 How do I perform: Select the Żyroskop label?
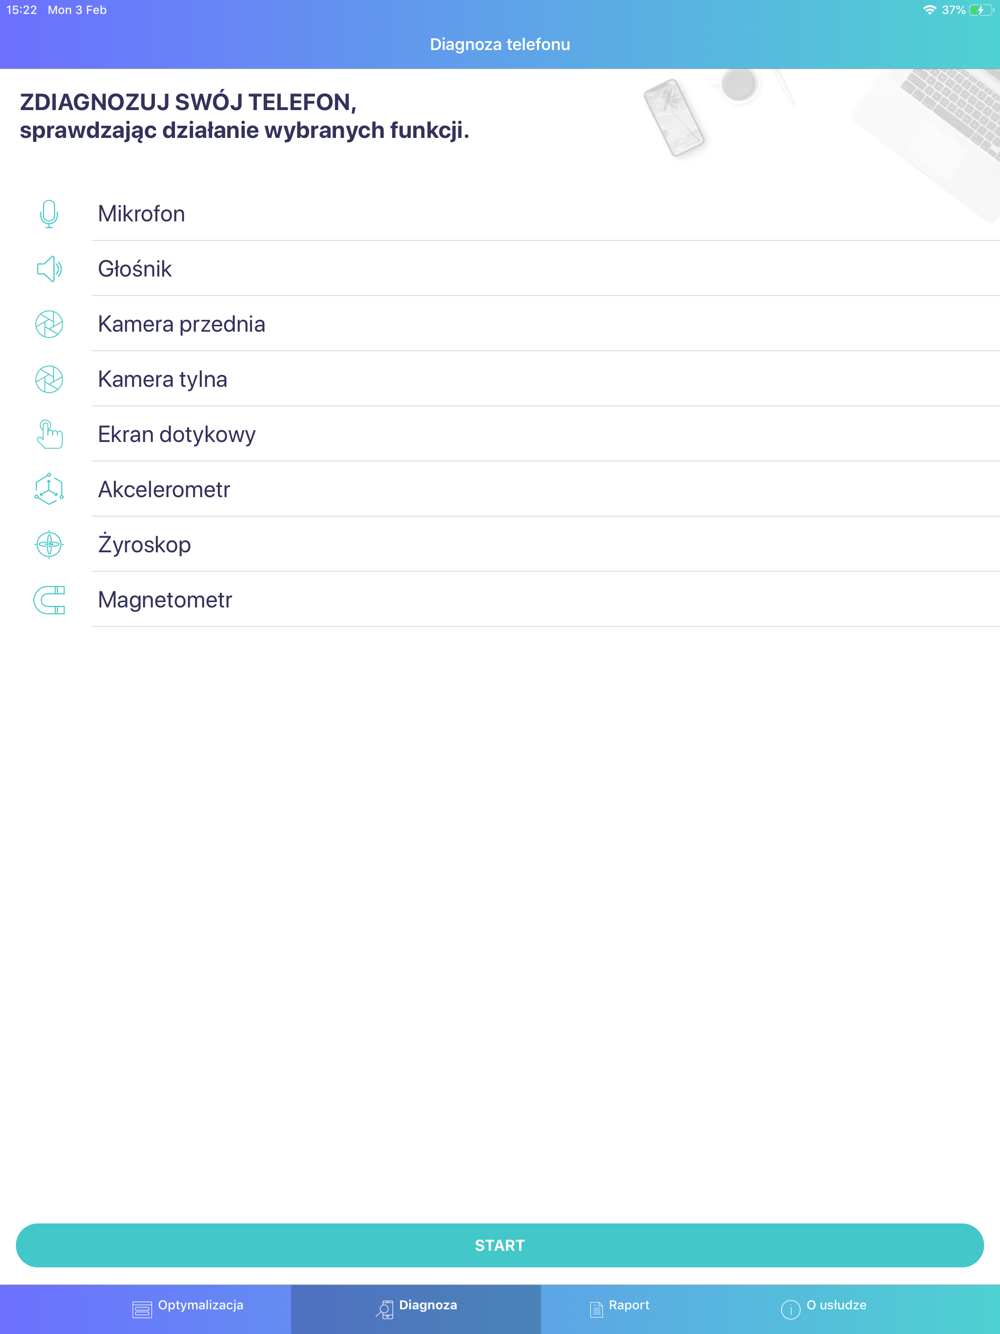tap(144, 544)
